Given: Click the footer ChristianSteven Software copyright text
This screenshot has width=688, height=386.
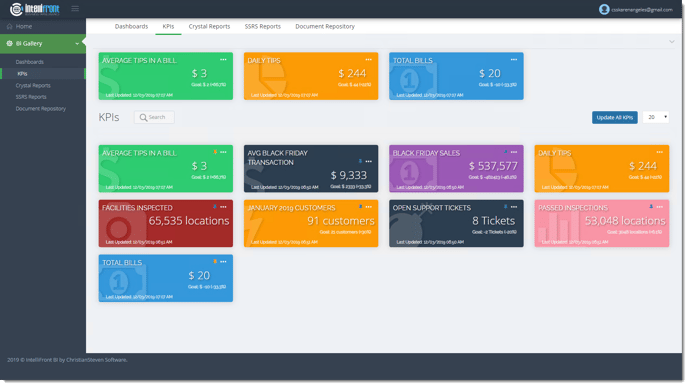Looking at the screenshot, I should 67,360.
